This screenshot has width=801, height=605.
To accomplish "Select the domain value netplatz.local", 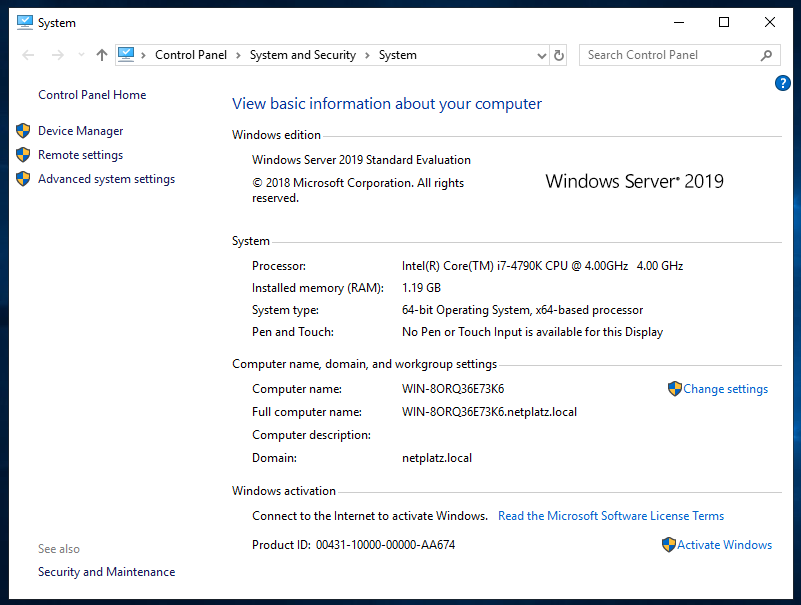I will pyautogui.click(x=437, y=458).
